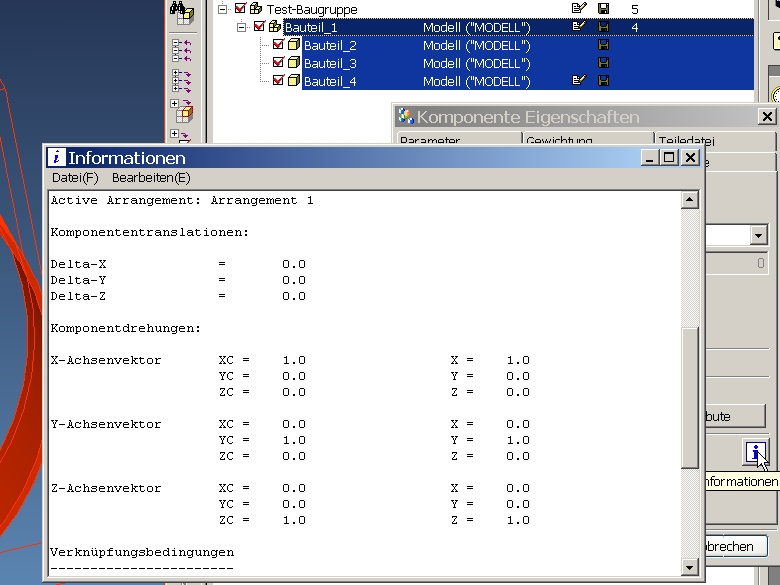
Task: Click the 'Delta-X' line in information text
Action: [178, 264]
